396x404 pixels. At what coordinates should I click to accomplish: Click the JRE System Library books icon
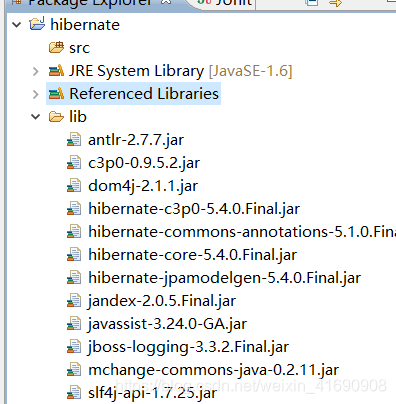56,71
